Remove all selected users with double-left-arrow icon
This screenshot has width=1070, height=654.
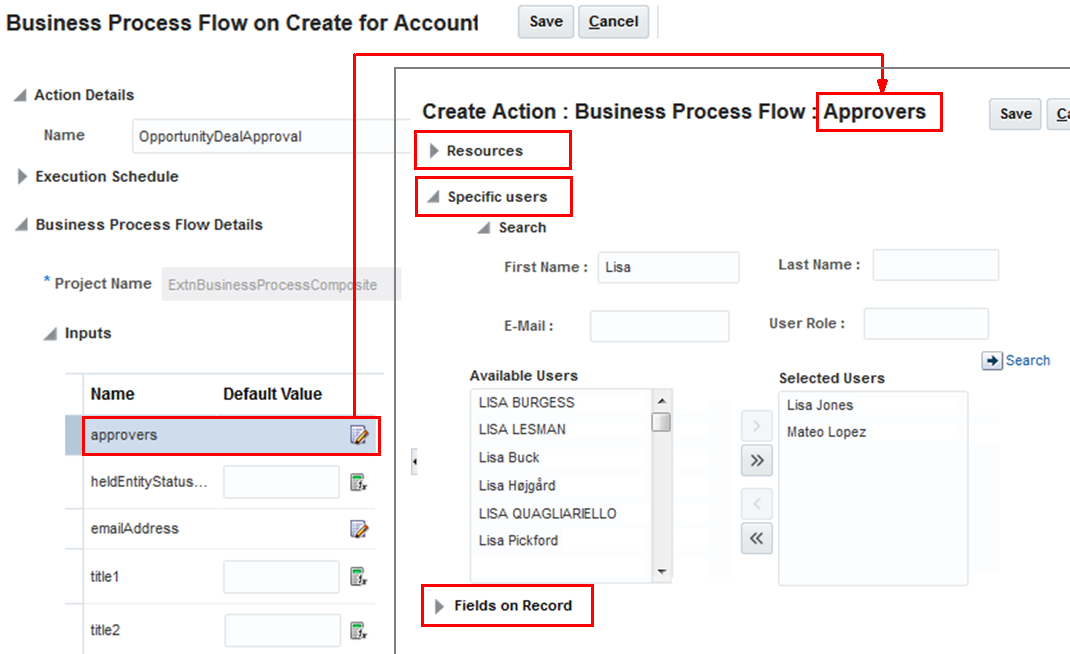756,538
